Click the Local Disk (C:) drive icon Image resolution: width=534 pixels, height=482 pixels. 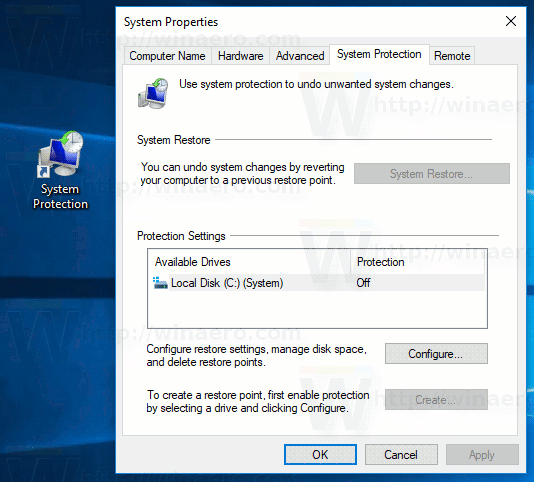160,283
